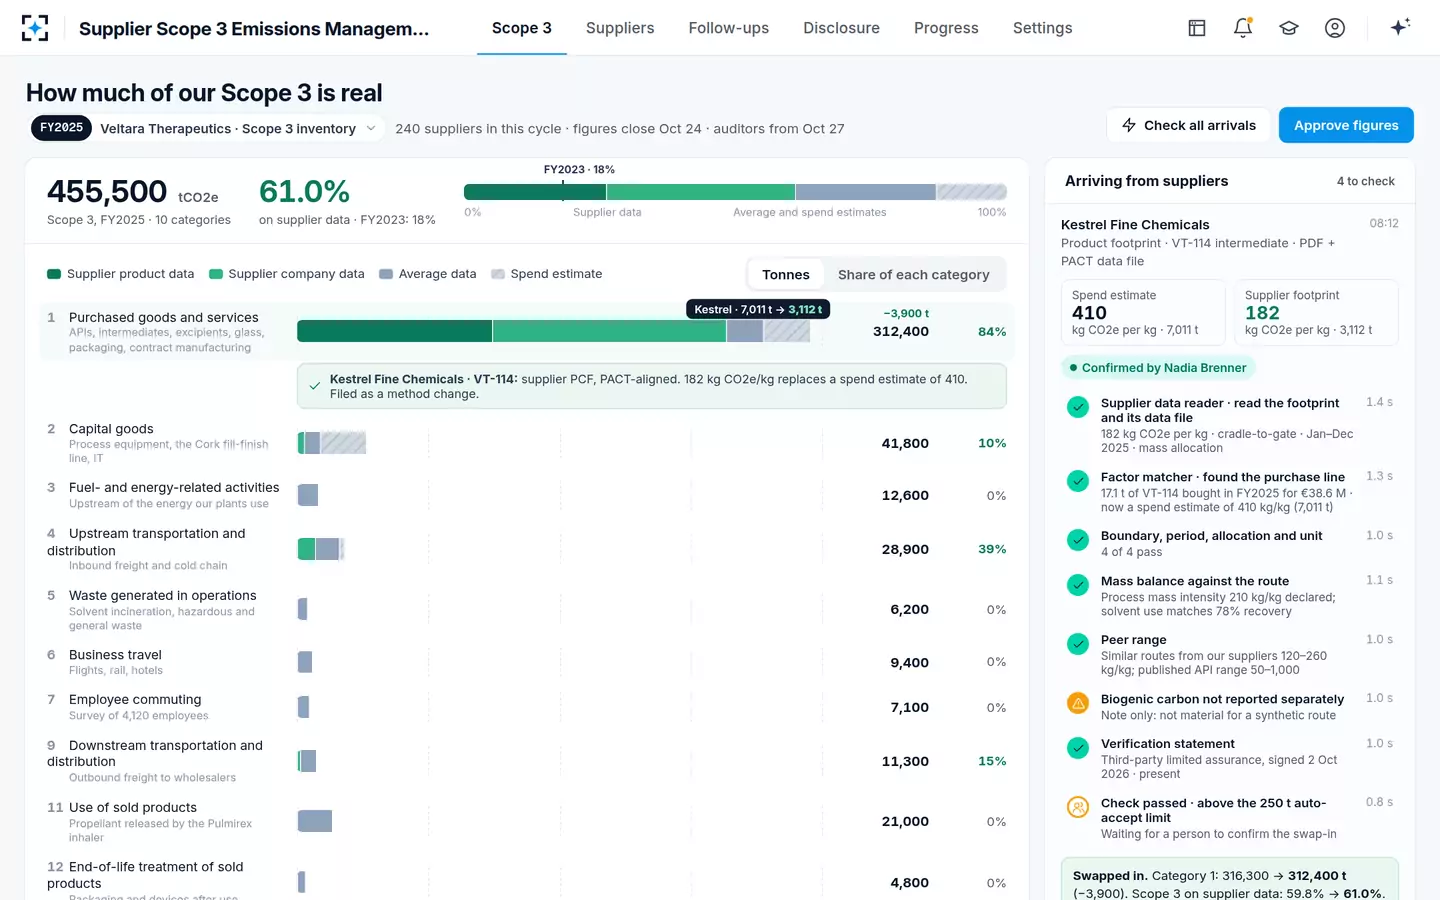Viewport: 1440px width, 900px height.
Task: Open the notifications bell
Action: tap(1243, 28)
